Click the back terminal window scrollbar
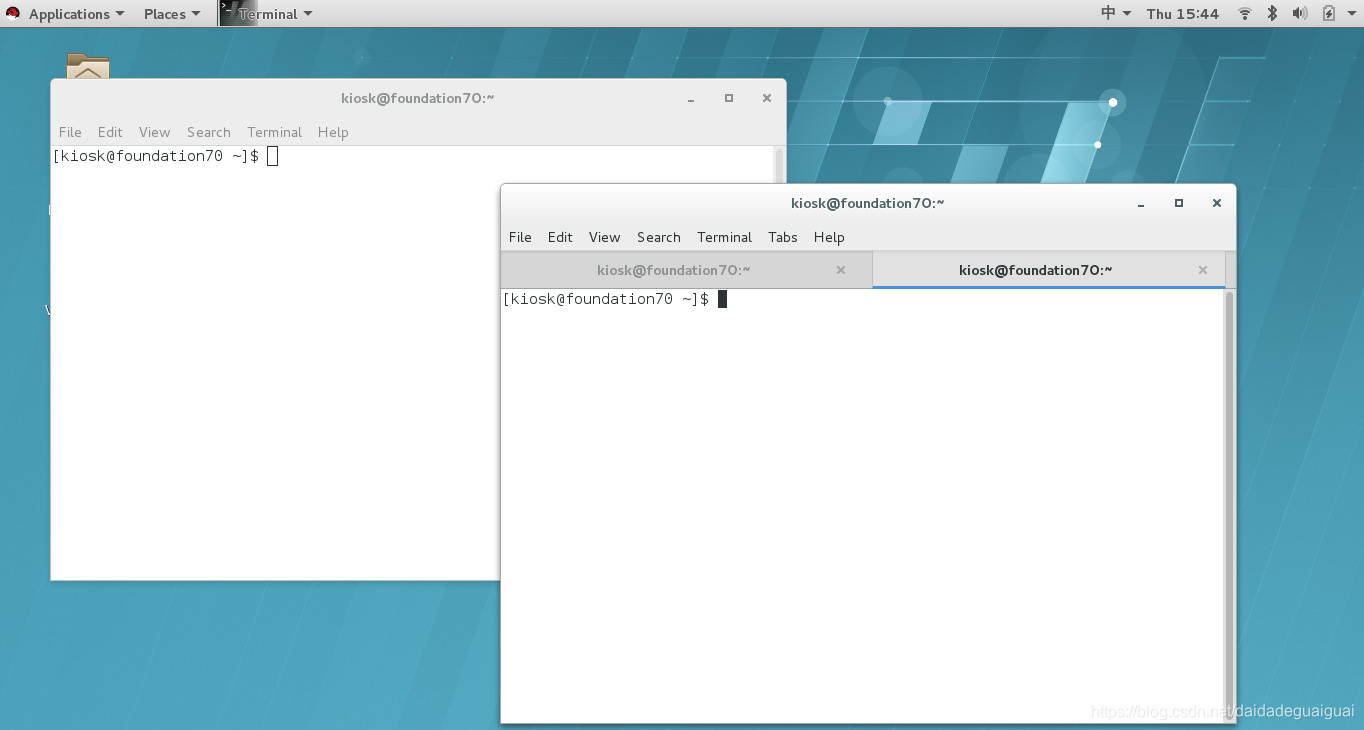The width and height of the screenshot is (1364, 730). [x=780, y=166]
